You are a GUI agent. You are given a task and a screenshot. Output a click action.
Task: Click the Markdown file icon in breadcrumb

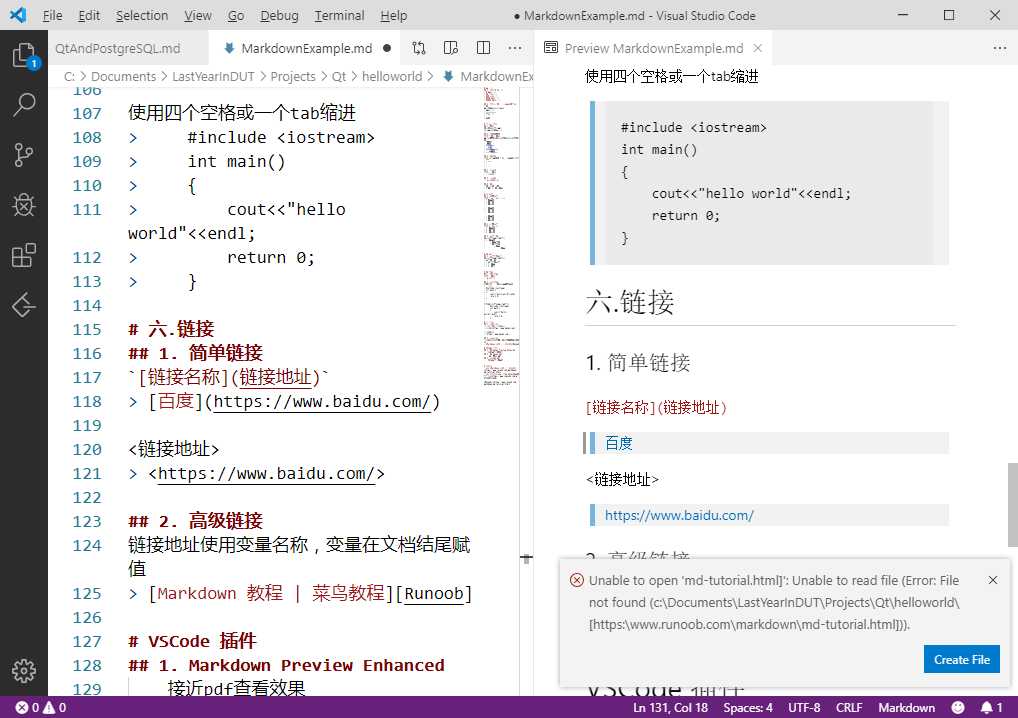pyautogui.click(x=448, y=77)
